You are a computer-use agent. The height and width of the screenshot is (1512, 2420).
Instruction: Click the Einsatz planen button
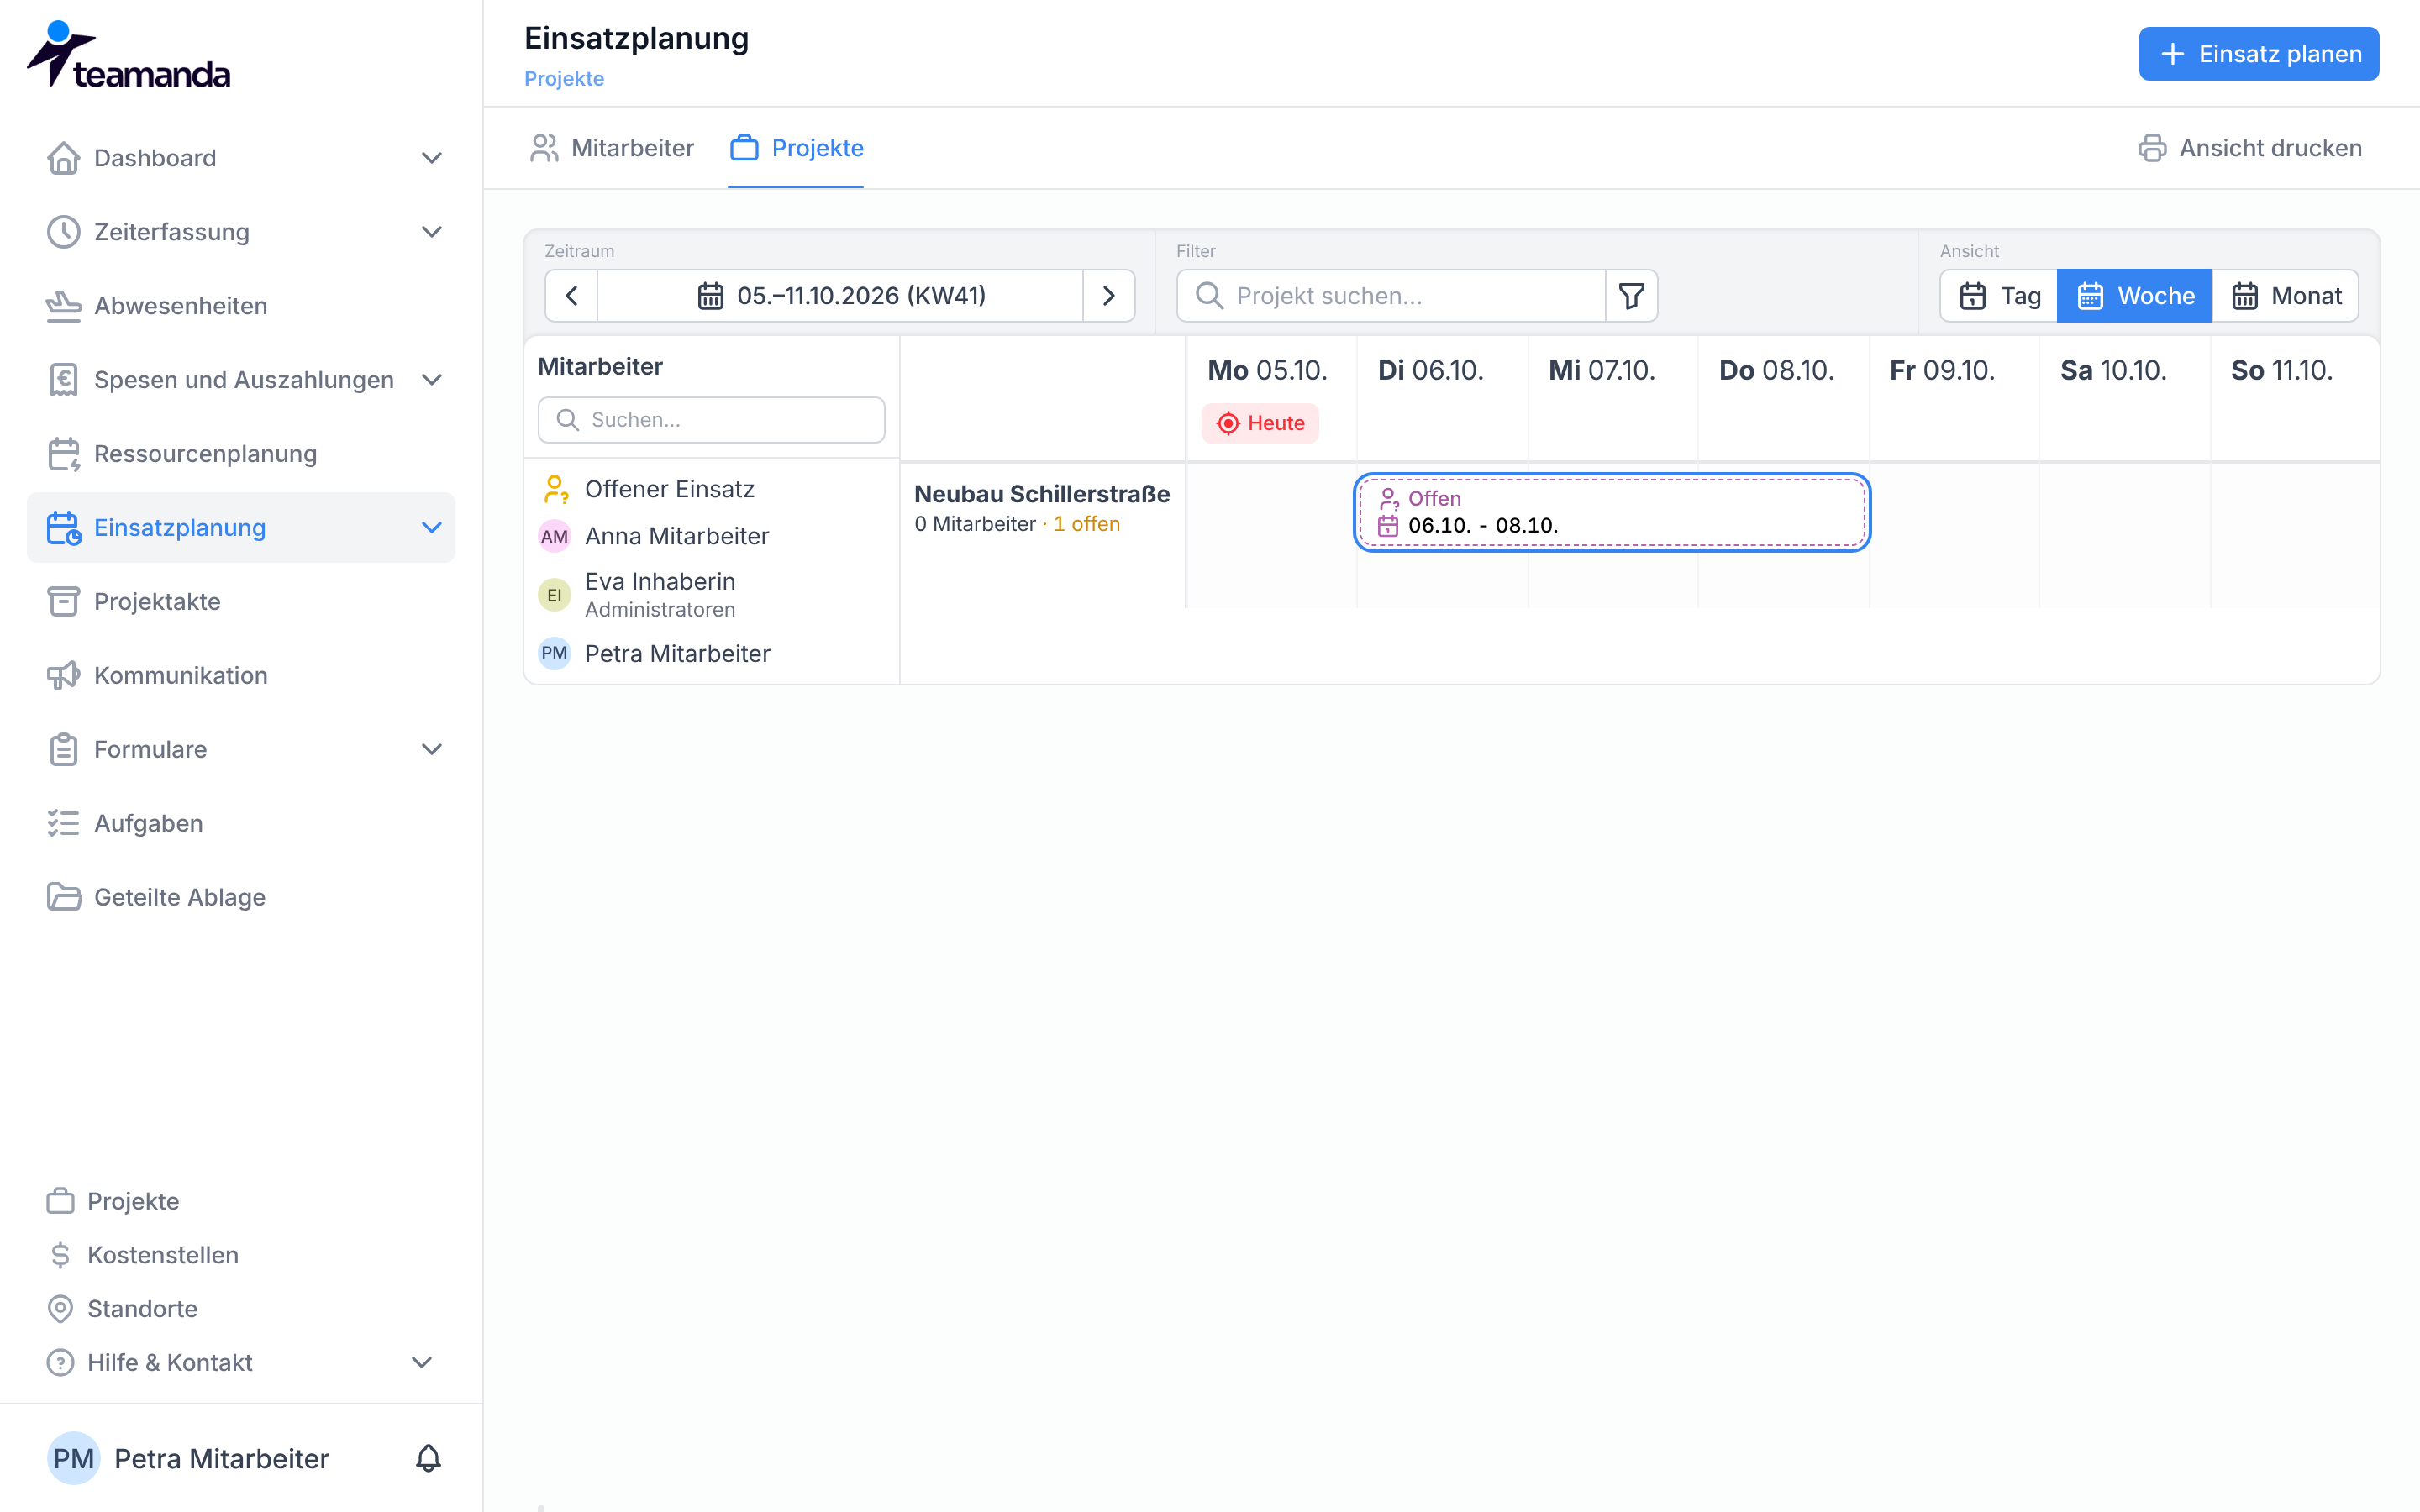(x=2259, y=54)
